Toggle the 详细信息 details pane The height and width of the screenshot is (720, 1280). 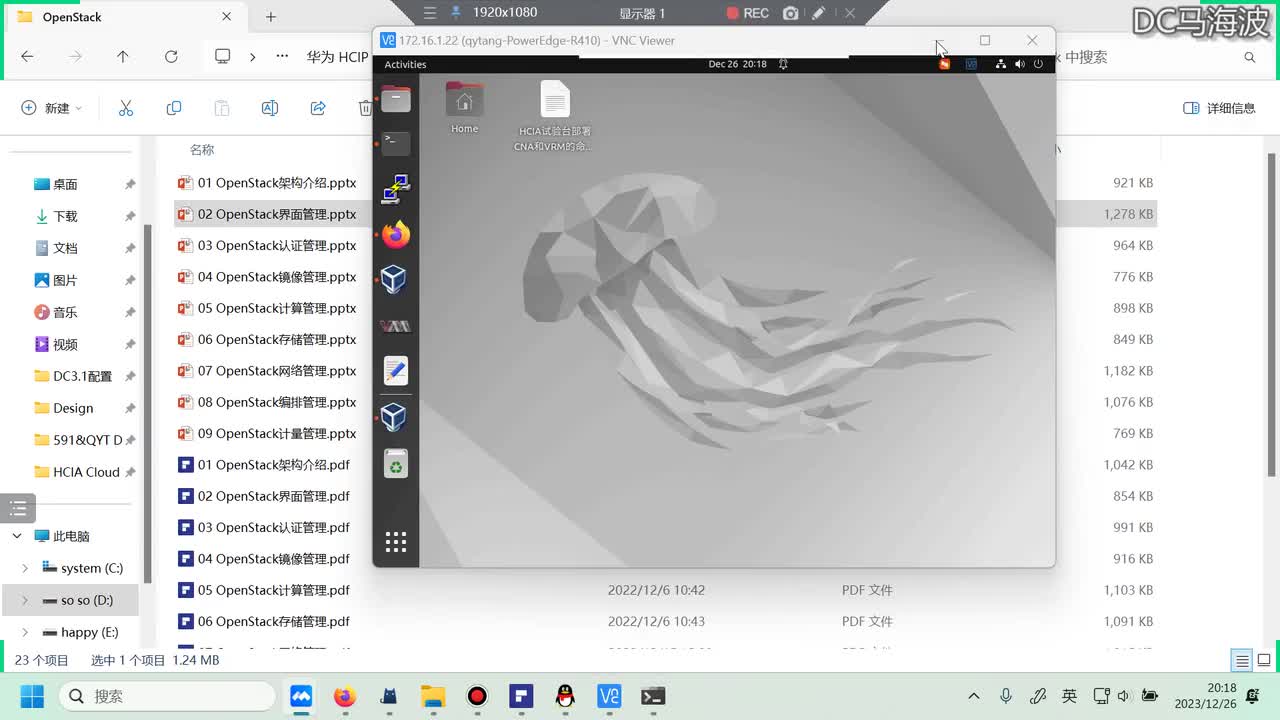click(1219, 108)
